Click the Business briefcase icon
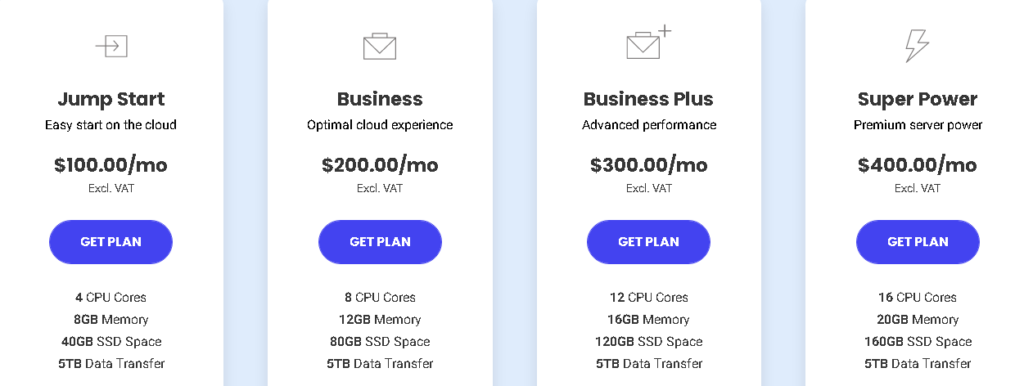The image size is (1024, 386). 379,46
